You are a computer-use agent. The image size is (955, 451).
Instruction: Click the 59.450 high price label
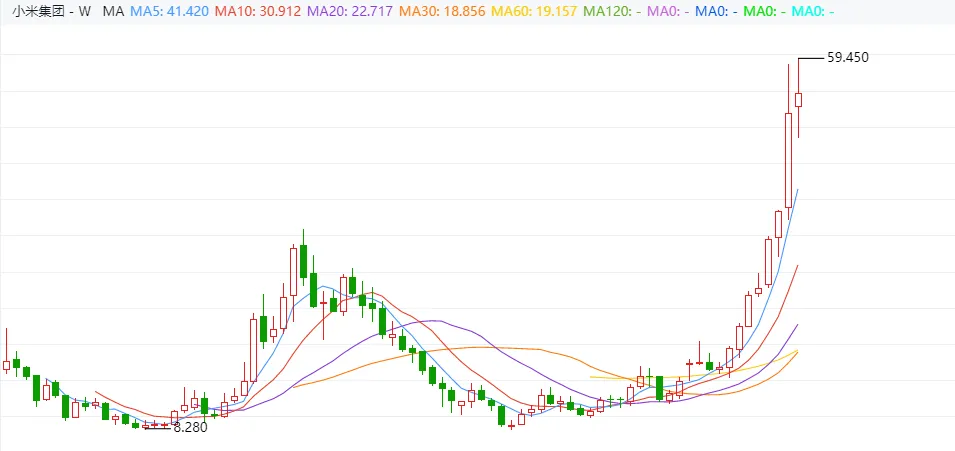(848, 58)
